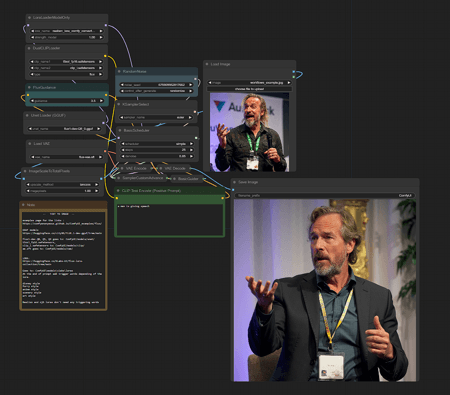
Task: Open the control_after_generate combo in RandomNoise
Action: click(156, 91)
